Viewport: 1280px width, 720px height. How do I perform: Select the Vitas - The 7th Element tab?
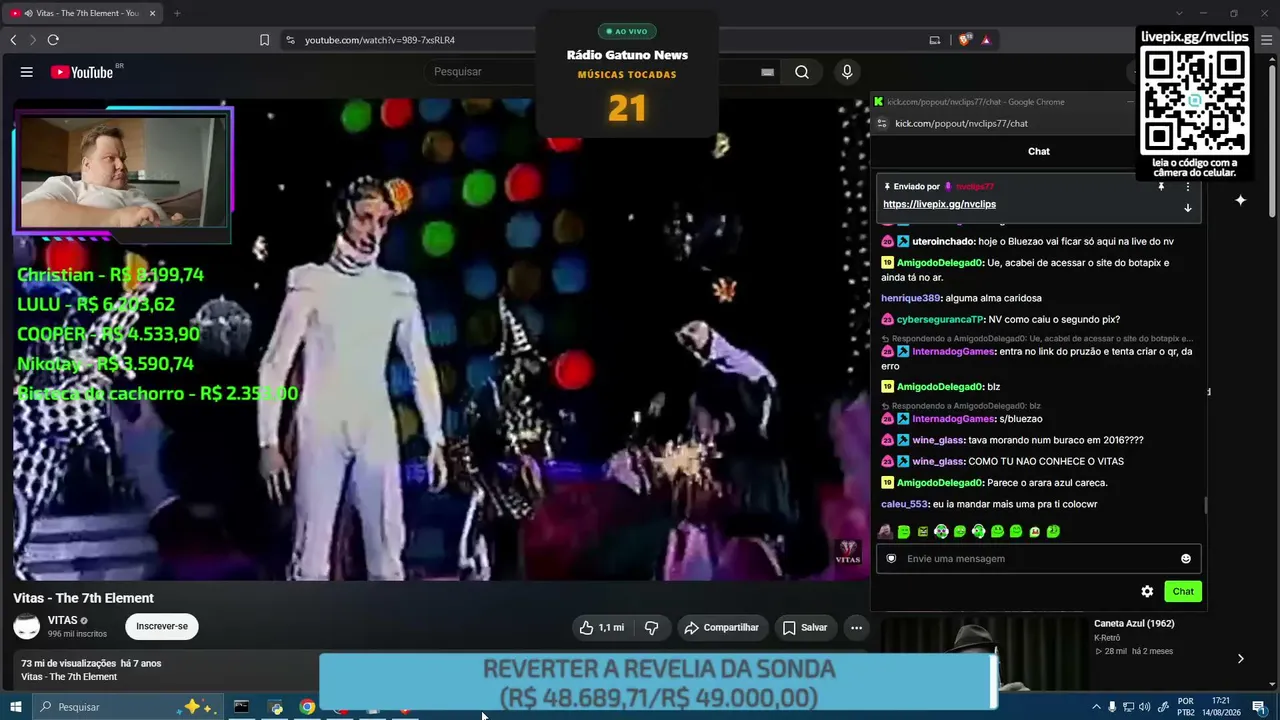click(x=84, y=13)
